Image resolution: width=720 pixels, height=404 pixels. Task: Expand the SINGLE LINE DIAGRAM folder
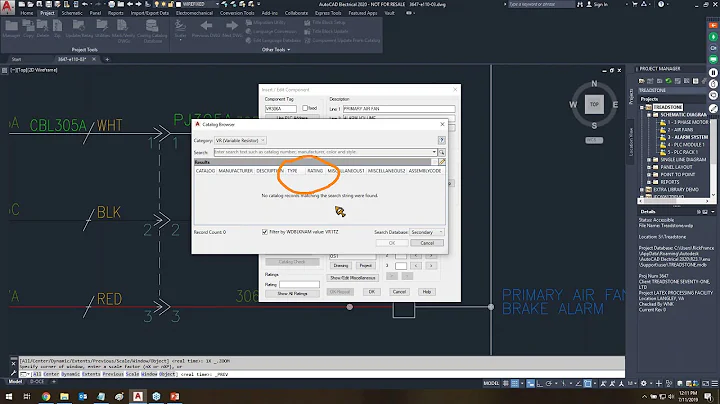649,160
